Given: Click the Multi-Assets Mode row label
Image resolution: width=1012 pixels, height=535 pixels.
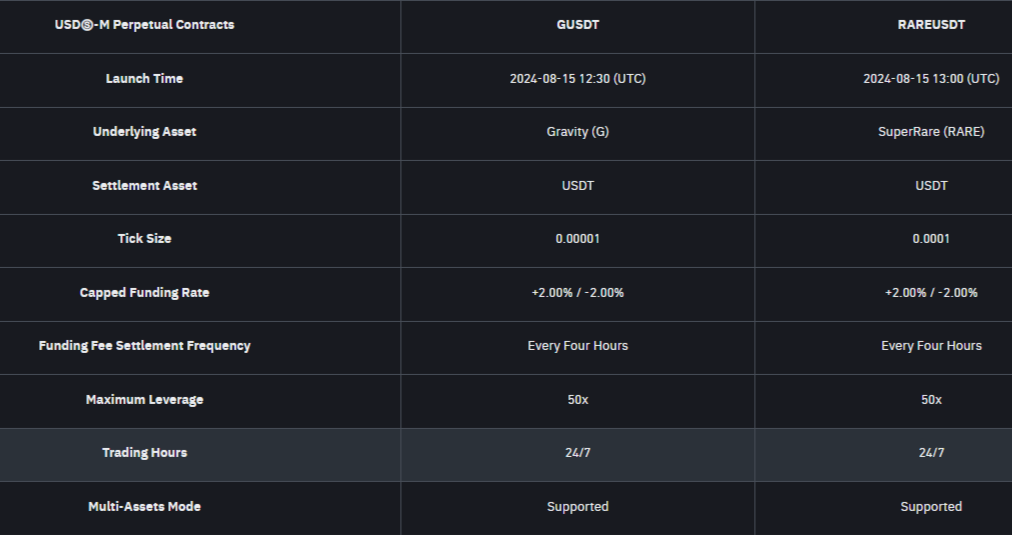Looking at the screenshot, I should click(144, 507).
